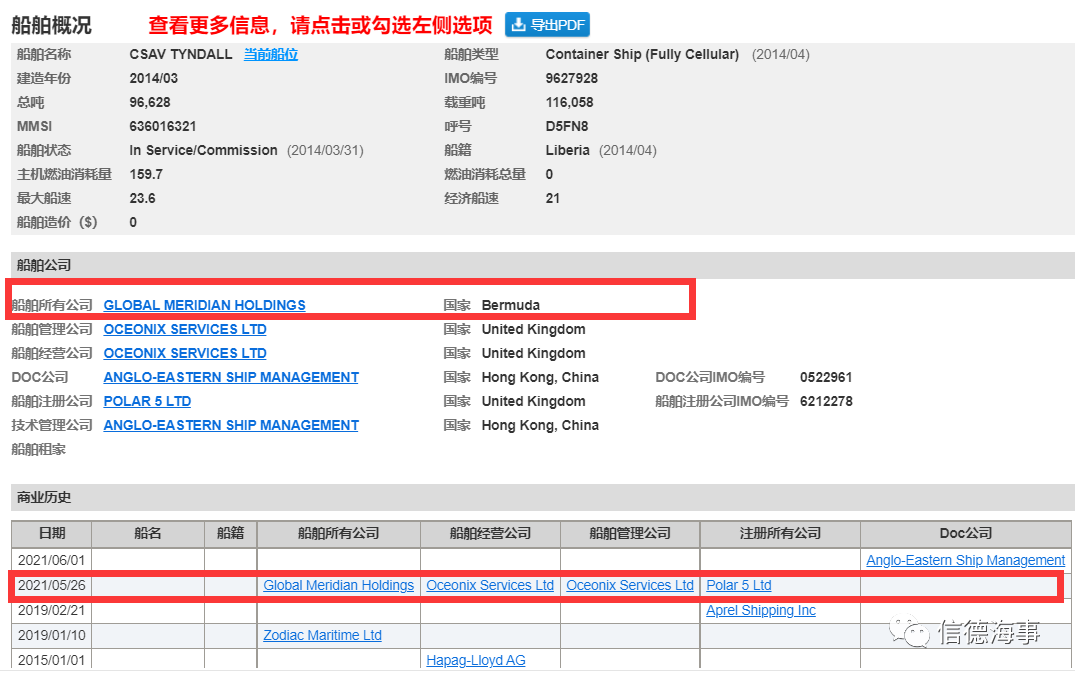Screen dimensions: 1075x679
Task: Open GLOBAL MERIDIAN HOLDINGS owner company link
Action: pyautogui.click(x=204, y=305)
